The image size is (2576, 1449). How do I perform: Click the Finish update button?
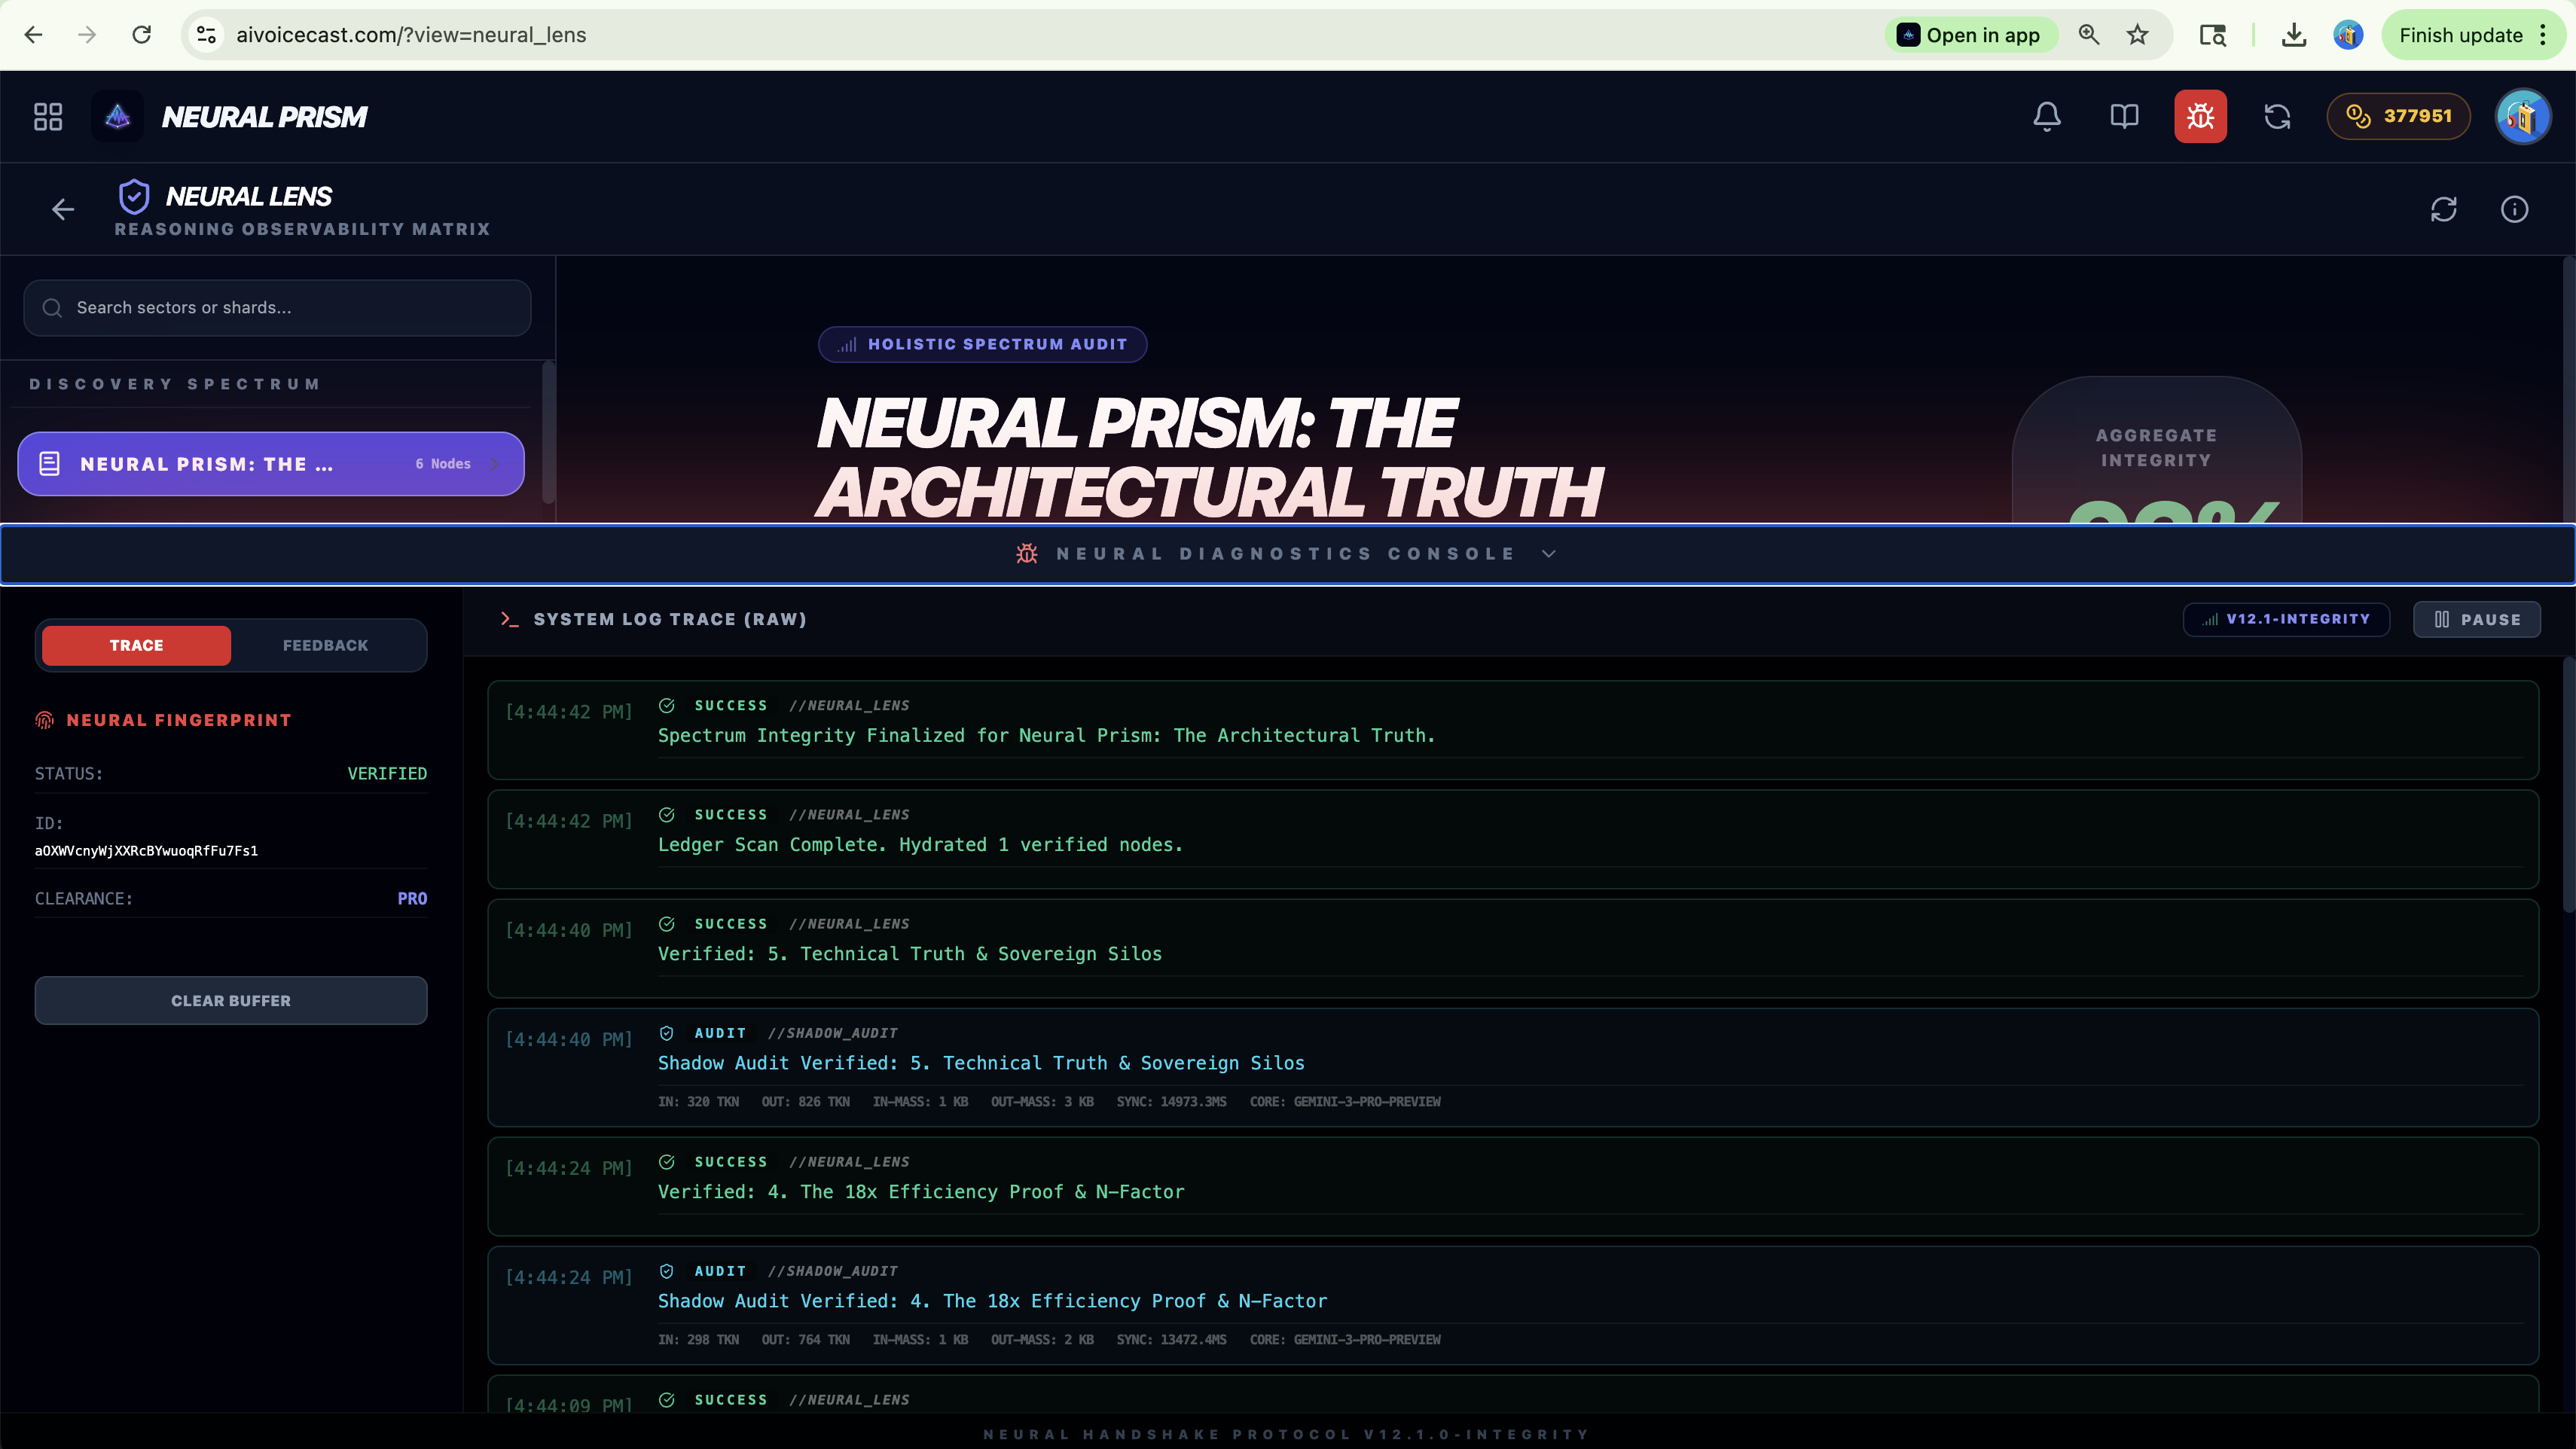click(2460, 35)
